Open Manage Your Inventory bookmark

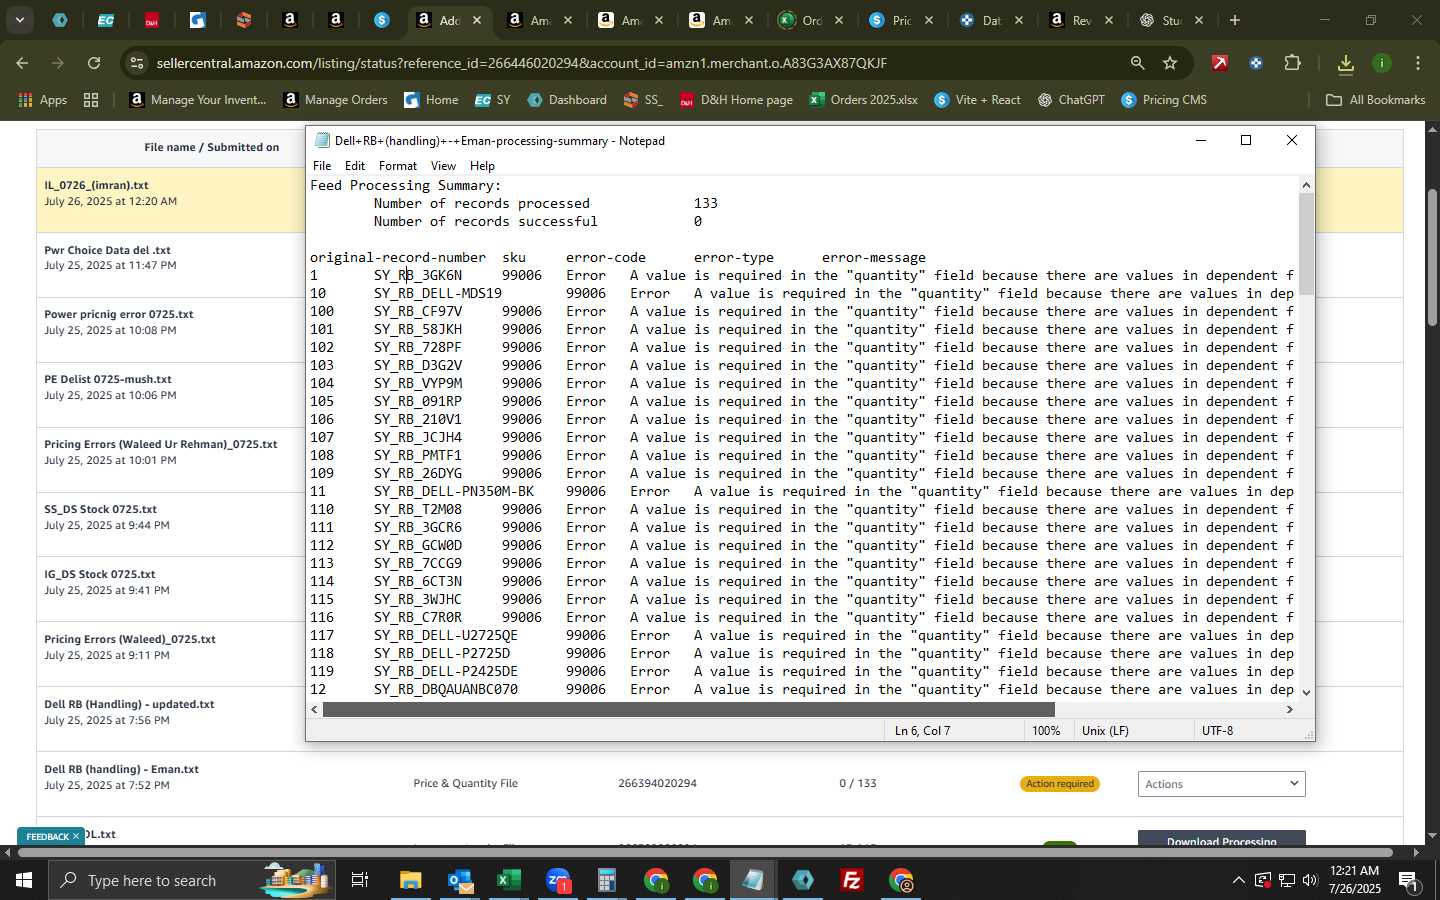198,100
